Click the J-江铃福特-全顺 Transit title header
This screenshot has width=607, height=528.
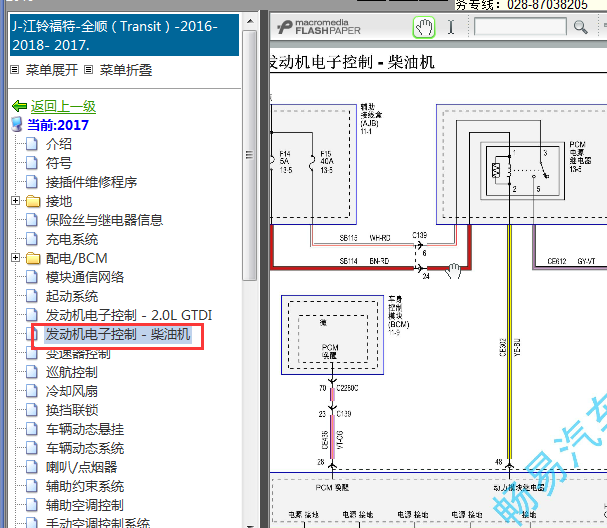pyautogui.click(x=124, y=35)
